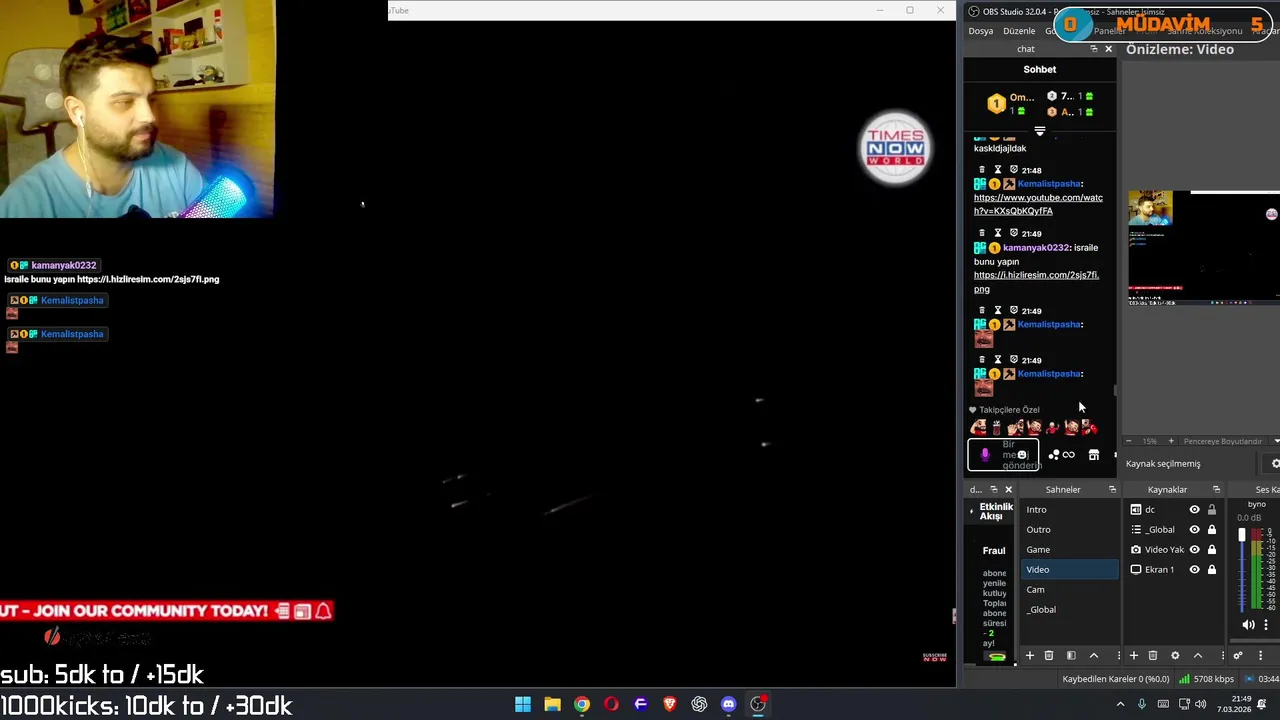Open the emoji picker in the chat input
Viewport: 1280px width, 720px height.
pyautogui.click(x=1021, y=455)
